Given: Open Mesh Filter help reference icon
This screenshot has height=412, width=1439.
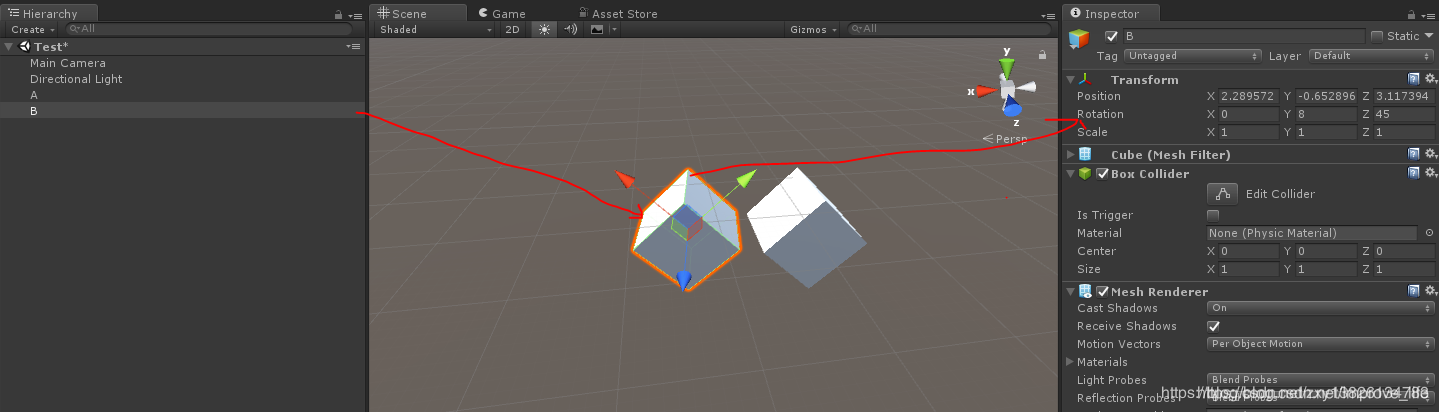Looking at the screenshot, I should click(1414, 154).
